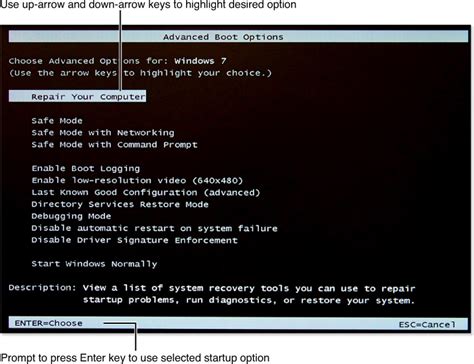Click the Description text about recovery tools
The height and width of the screenshot is (364, 474).
click(x=212, y=294)
